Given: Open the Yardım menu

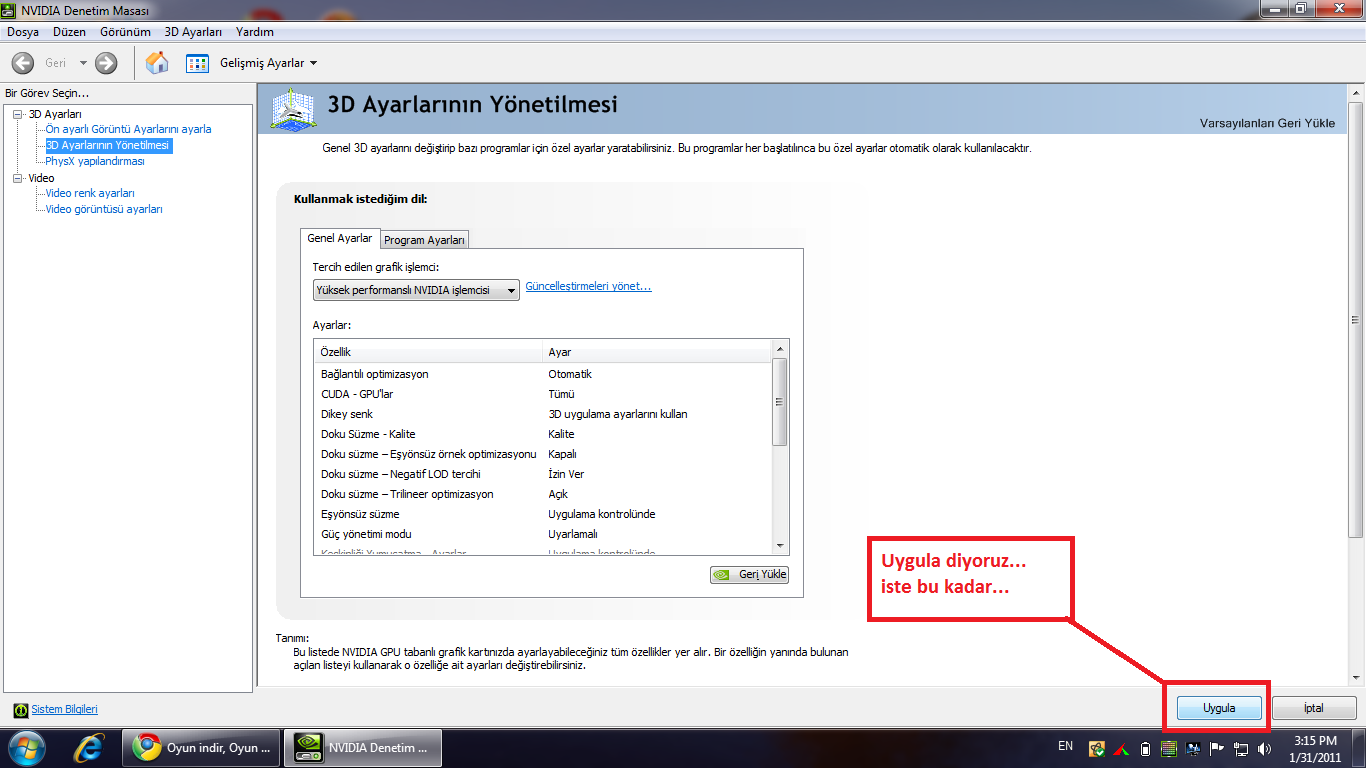Looking at the screenshot, I should [x=255, y=32].
